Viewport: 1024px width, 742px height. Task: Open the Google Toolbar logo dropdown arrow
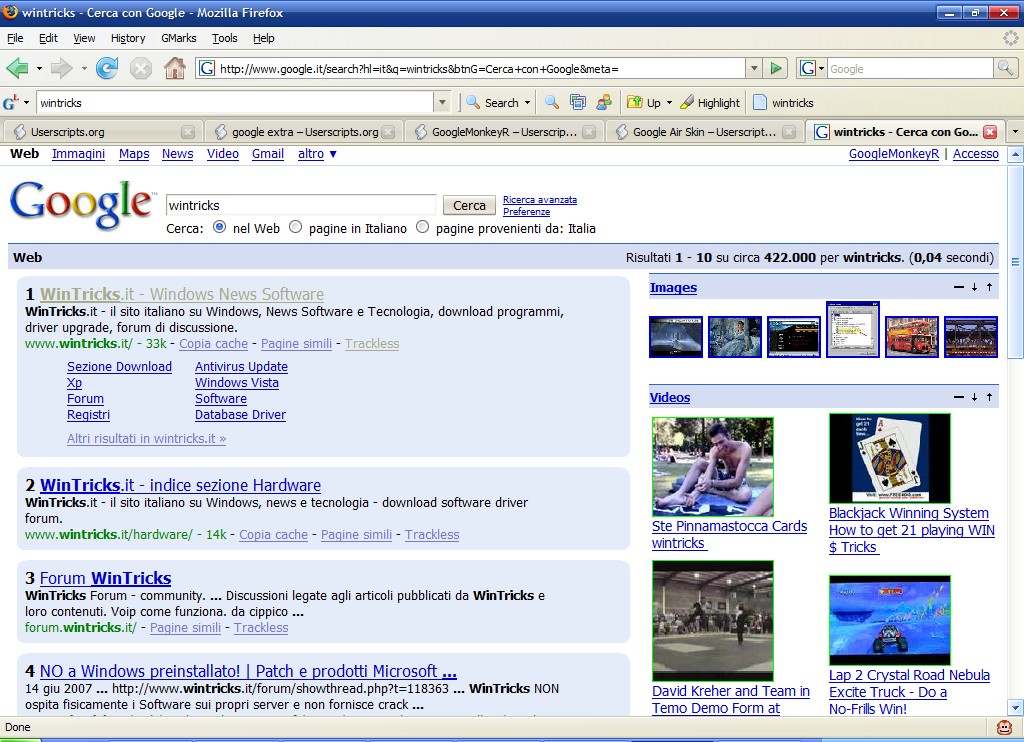pyautogui.click(x=26, y=103)
